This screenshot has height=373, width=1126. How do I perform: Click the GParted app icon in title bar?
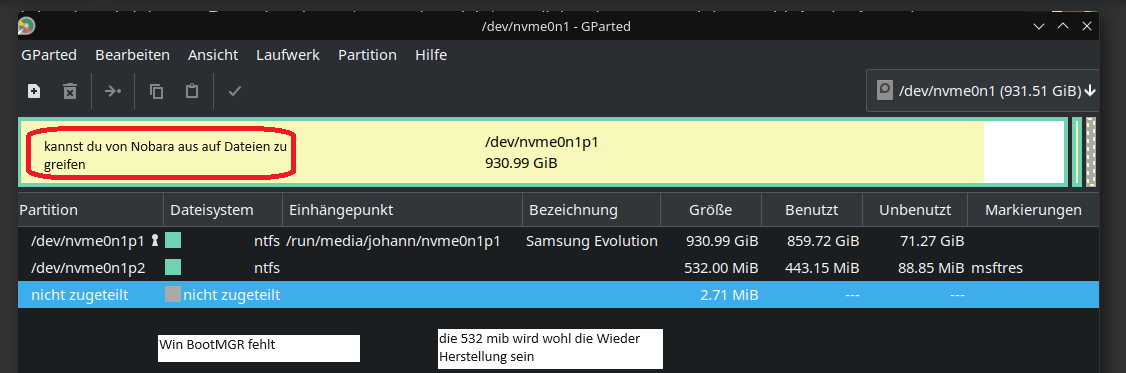(x=27, y=26)
